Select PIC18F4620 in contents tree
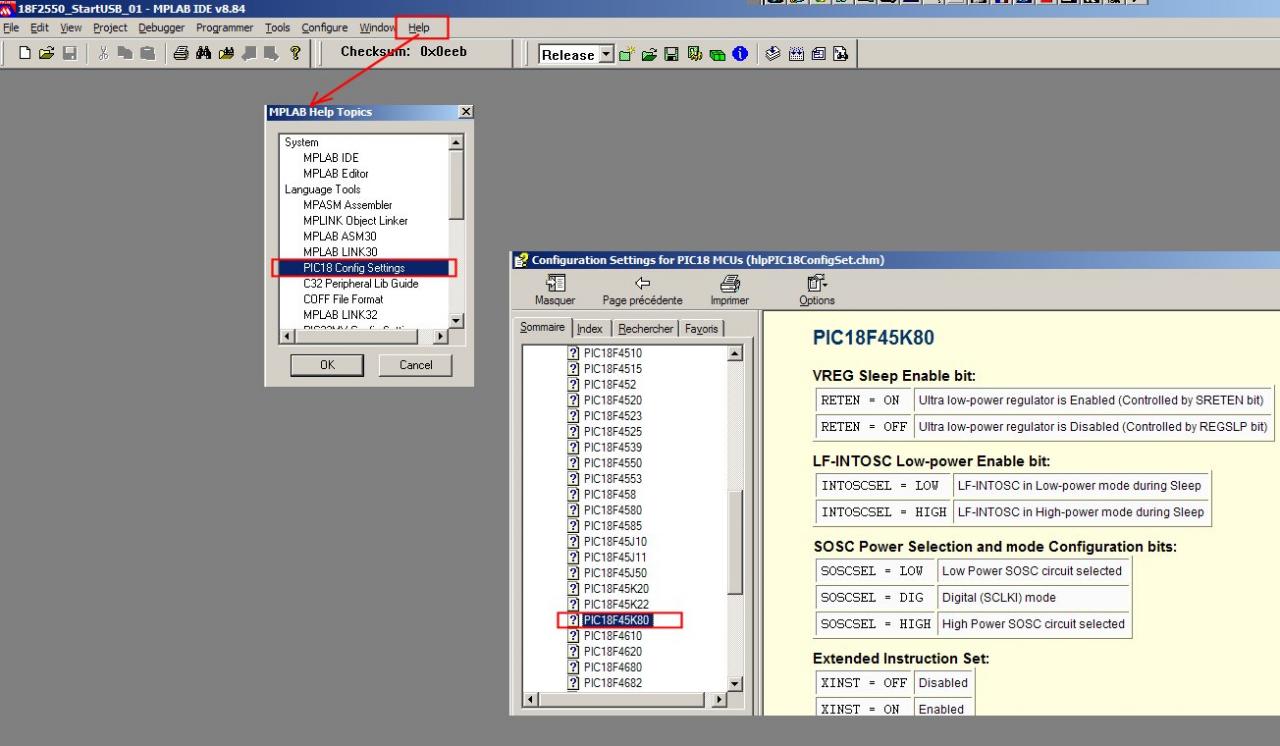The height and width of the screenshot is (746, 1280). tap(612, 652)
